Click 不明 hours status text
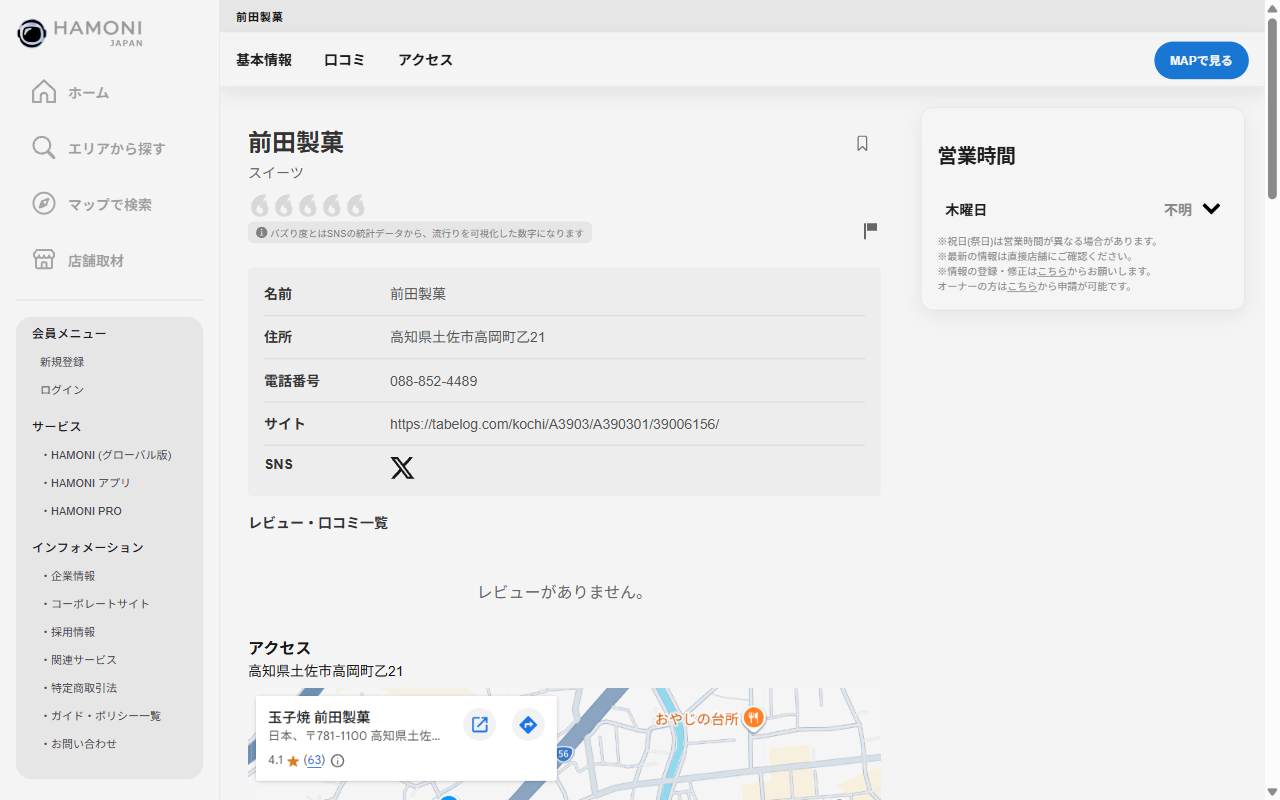1280x800 pixels. 1178,210
